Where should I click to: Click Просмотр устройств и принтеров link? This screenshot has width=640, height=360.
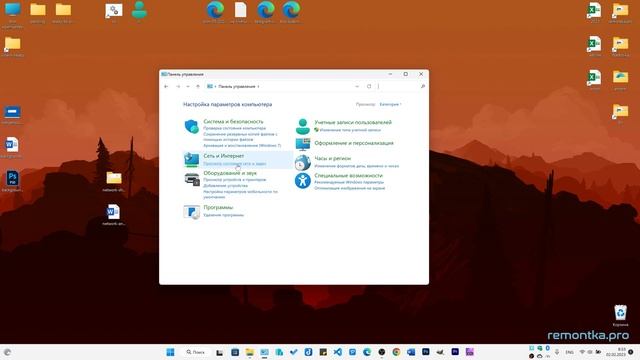point(235,180)
